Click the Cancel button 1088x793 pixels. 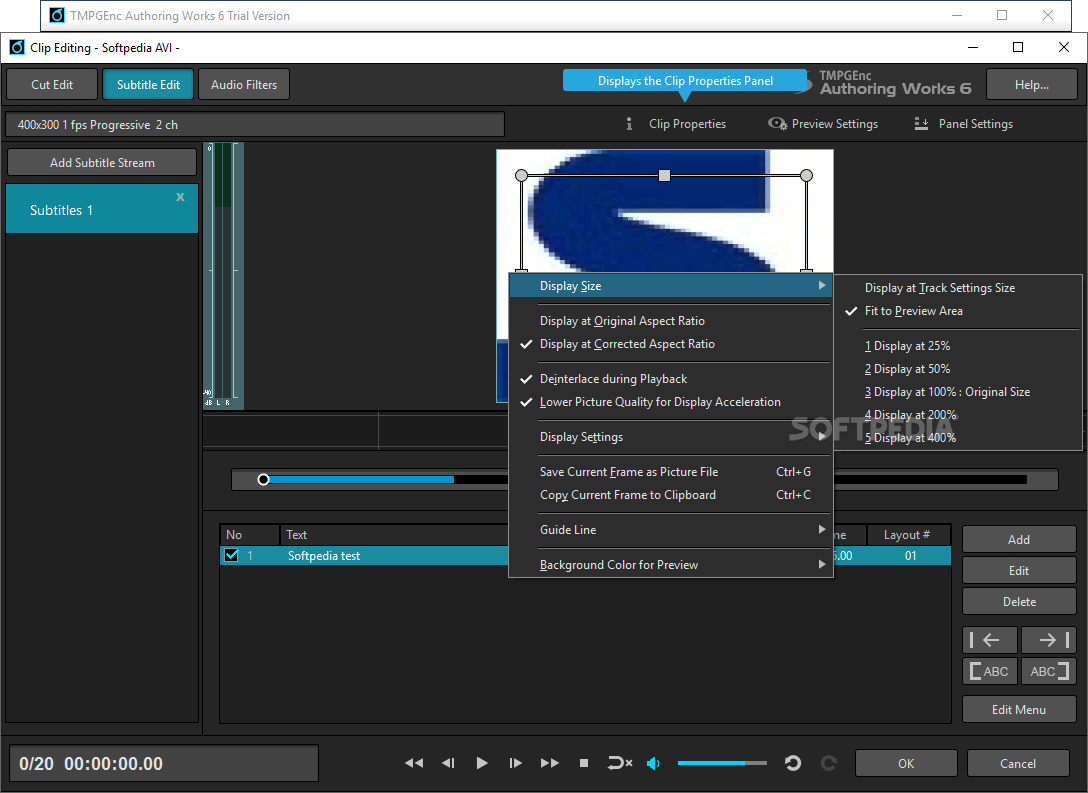coord(1018,763)
